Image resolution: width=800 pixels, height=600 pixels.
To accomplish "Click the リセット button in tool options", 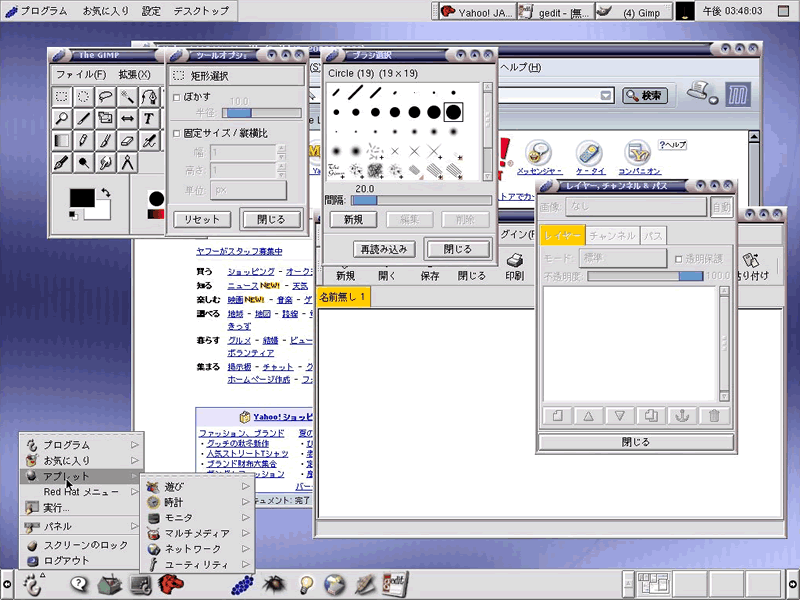I will (202, 219).
